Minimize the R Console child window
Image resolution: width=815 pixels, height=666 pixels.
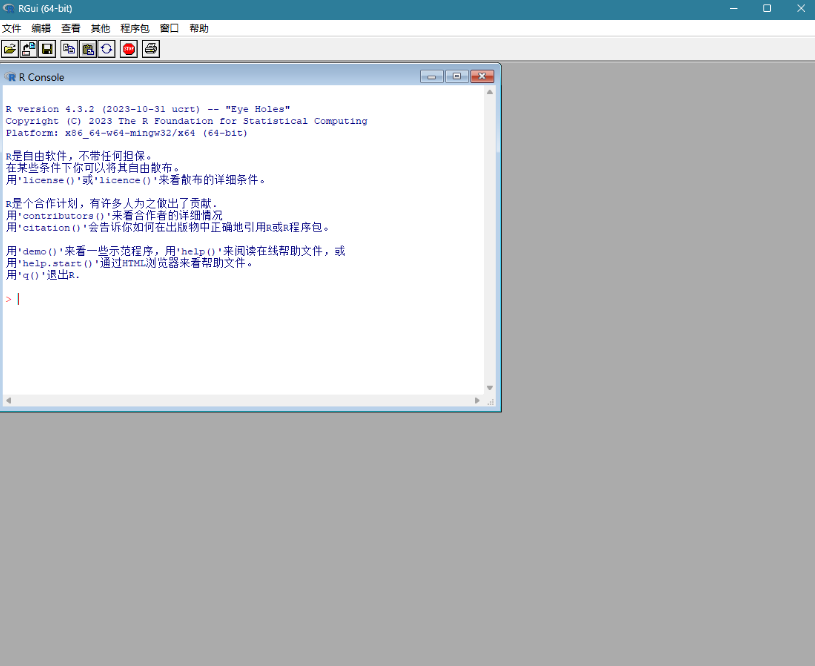[431, 76]
